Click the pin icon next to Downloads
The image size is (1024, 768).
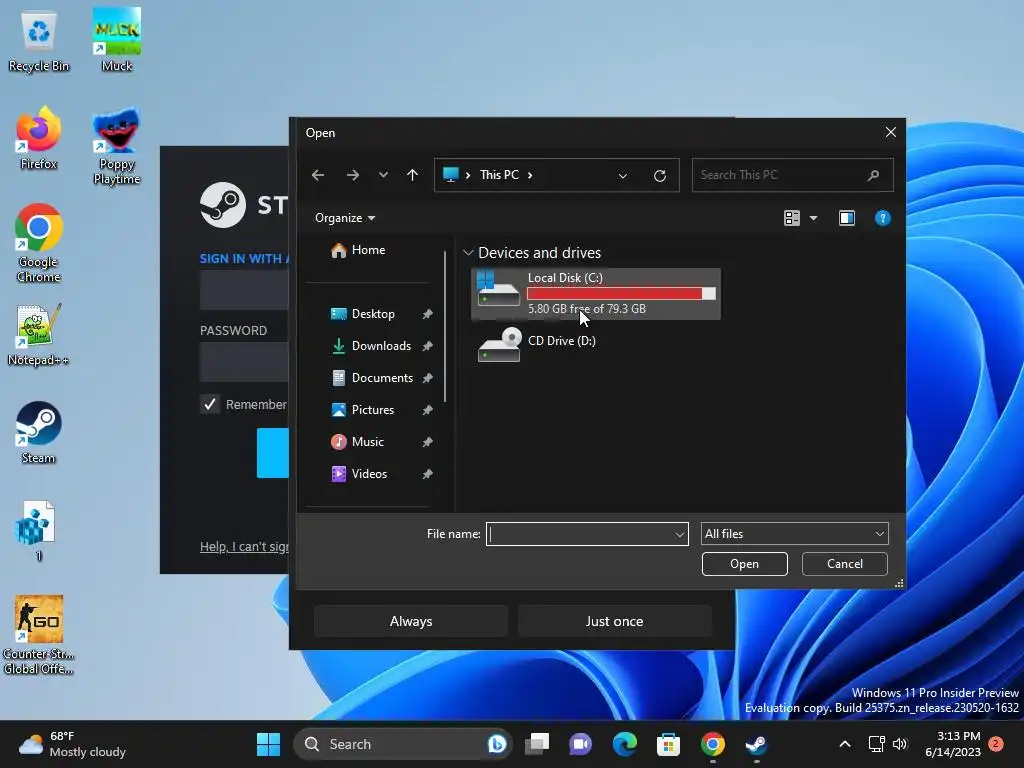click(x=427, y=346)
